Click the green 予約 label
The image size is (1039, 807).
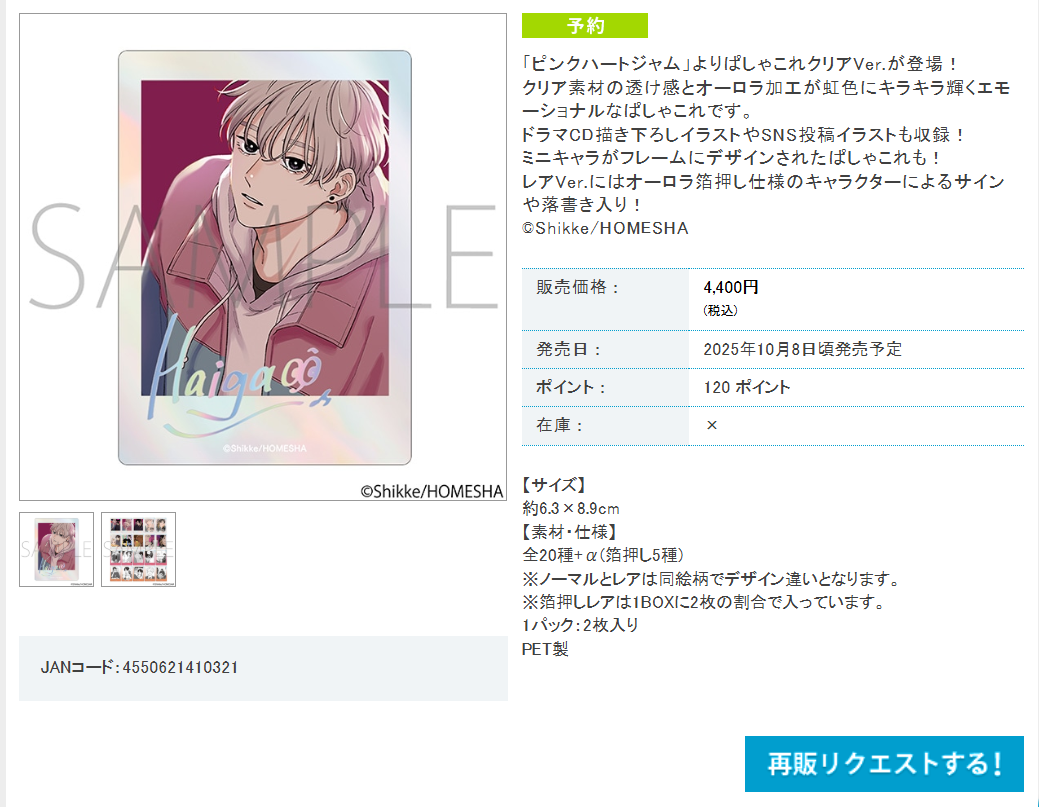point(584,26)
